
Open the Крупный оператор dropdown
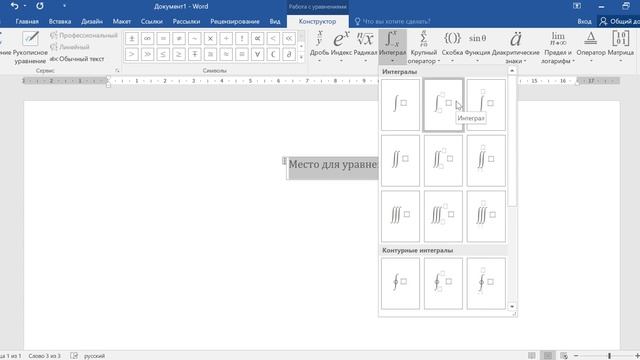pos(424,47)
